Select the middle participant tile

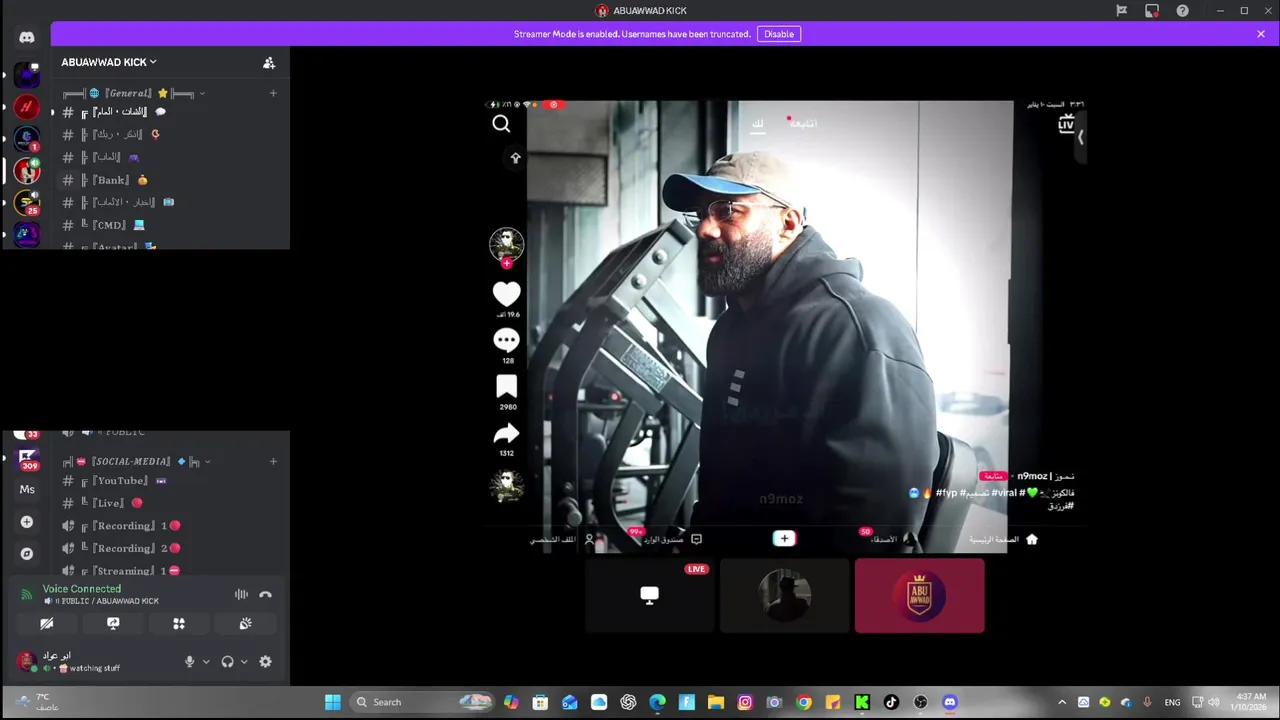click(x=785, y=596)
